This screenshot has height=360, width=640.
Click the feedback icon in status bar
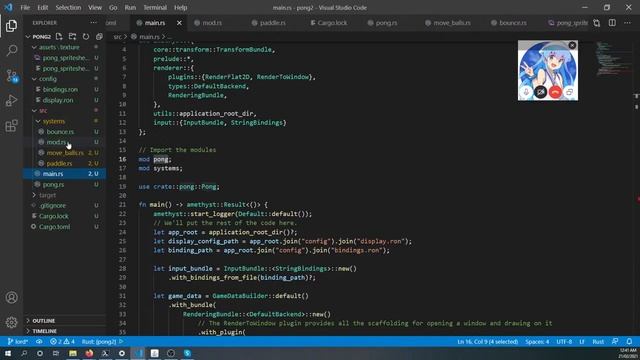(615, 342)
